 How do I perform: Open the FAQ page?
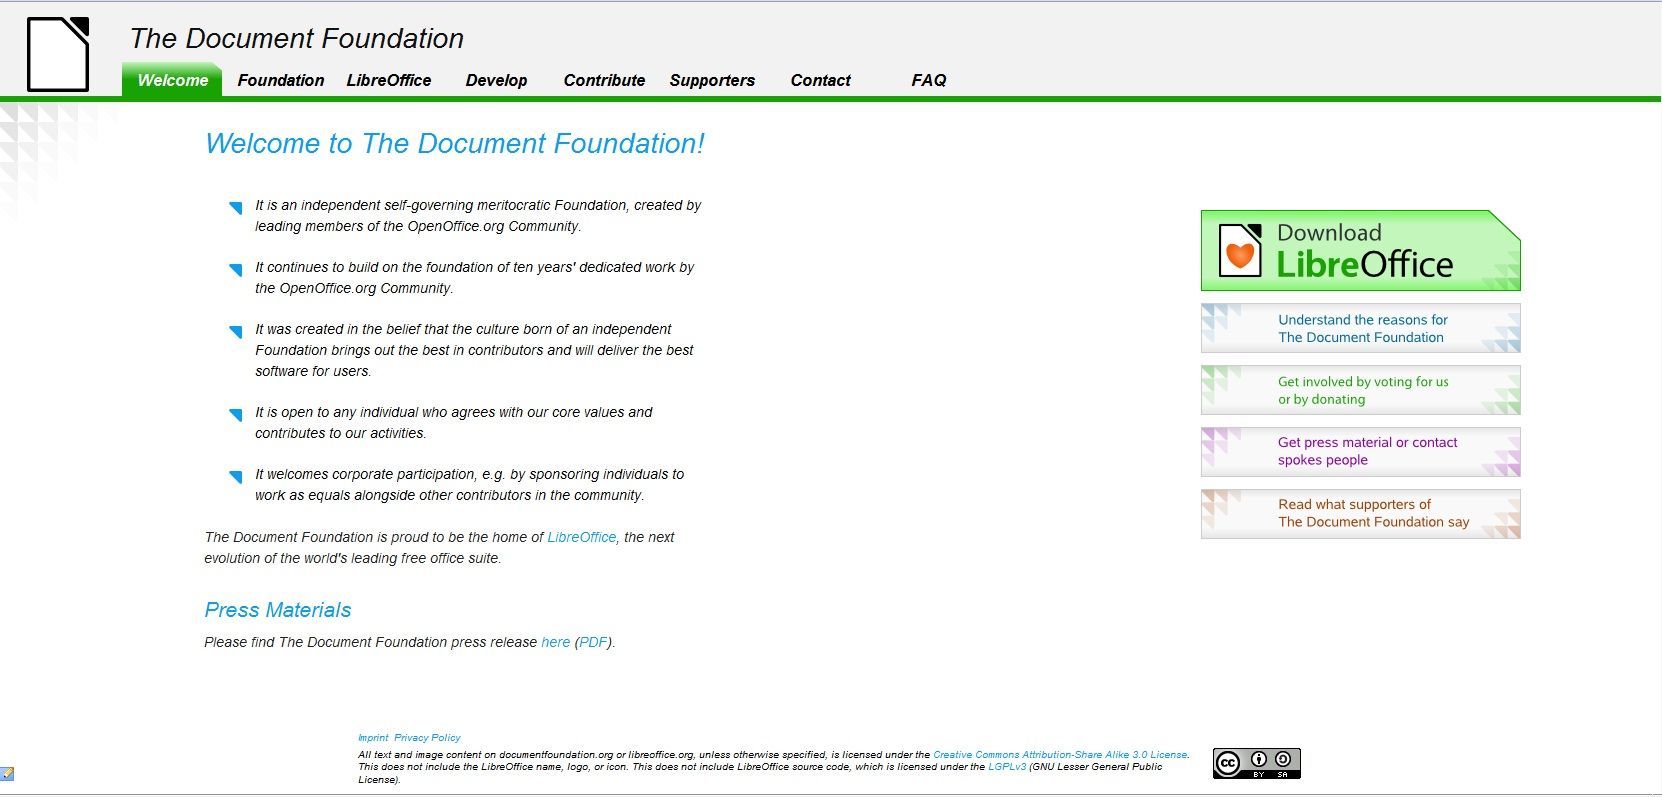point(928,80)
